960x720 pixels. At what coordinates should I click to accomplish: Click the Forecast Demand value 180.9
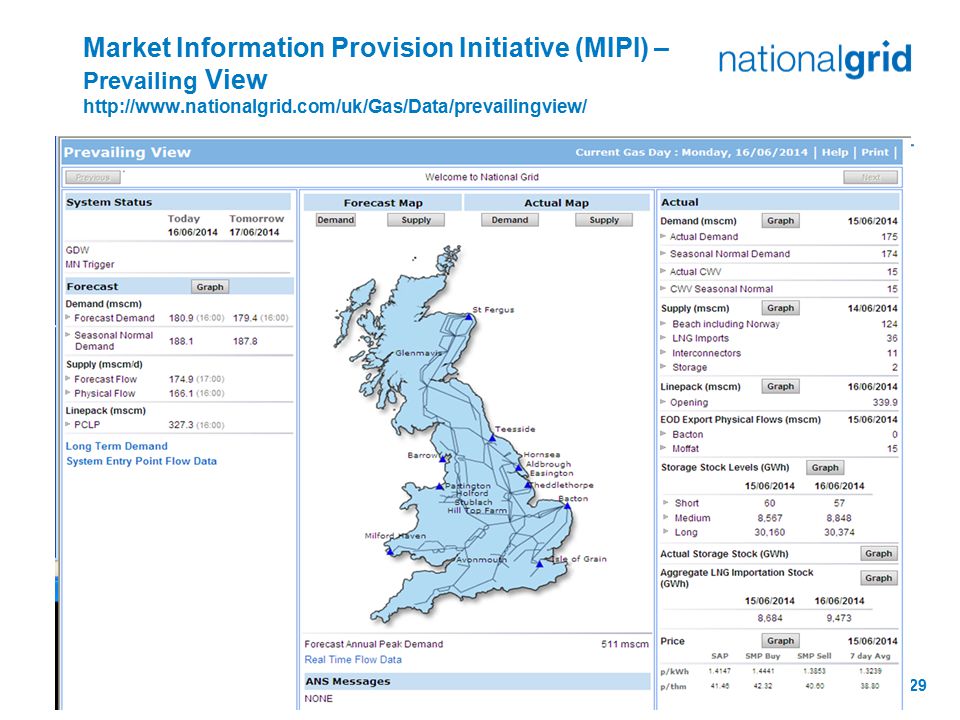tap(181, 318)
